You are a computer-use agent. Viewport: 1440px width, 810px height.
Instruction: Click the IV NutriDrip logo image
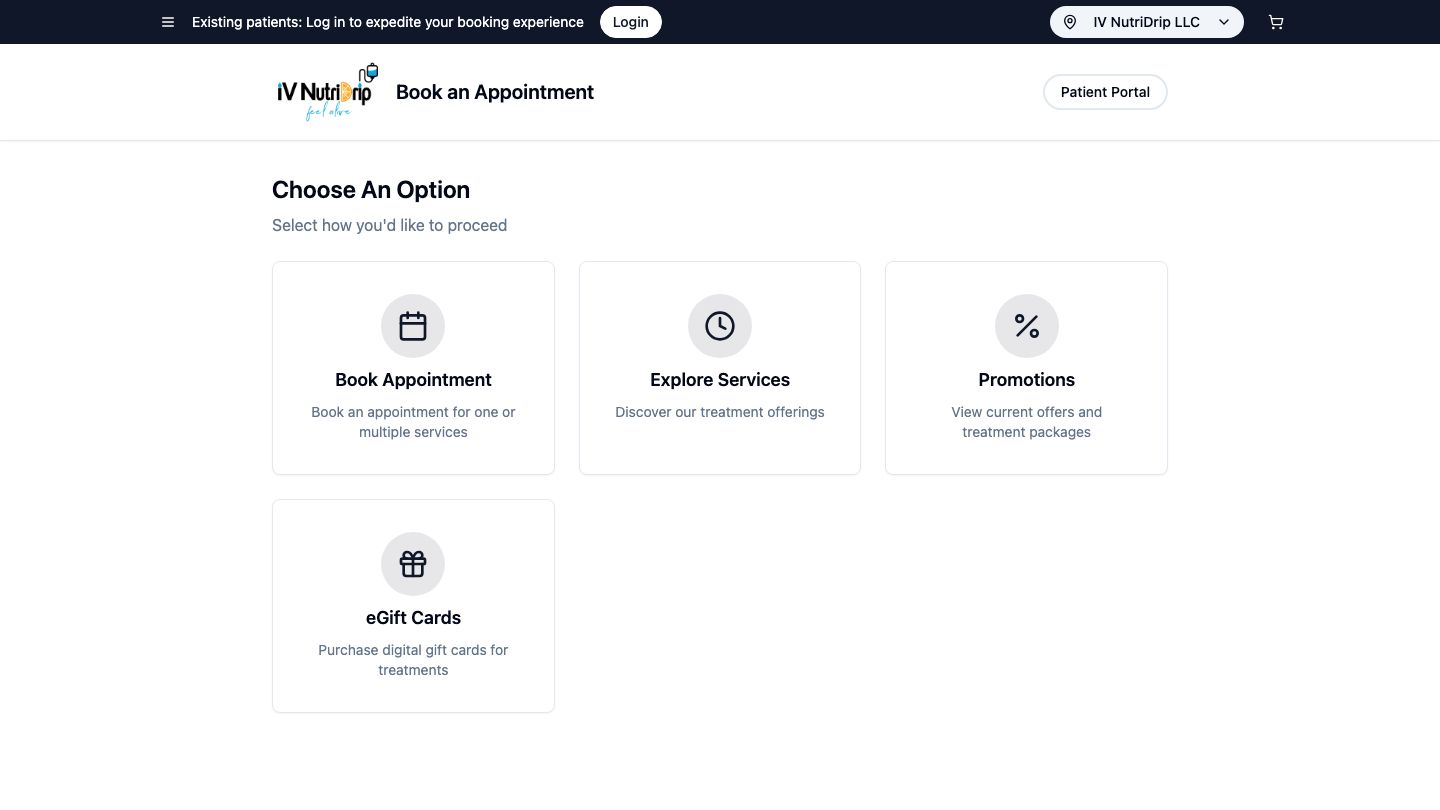(327, 92)
